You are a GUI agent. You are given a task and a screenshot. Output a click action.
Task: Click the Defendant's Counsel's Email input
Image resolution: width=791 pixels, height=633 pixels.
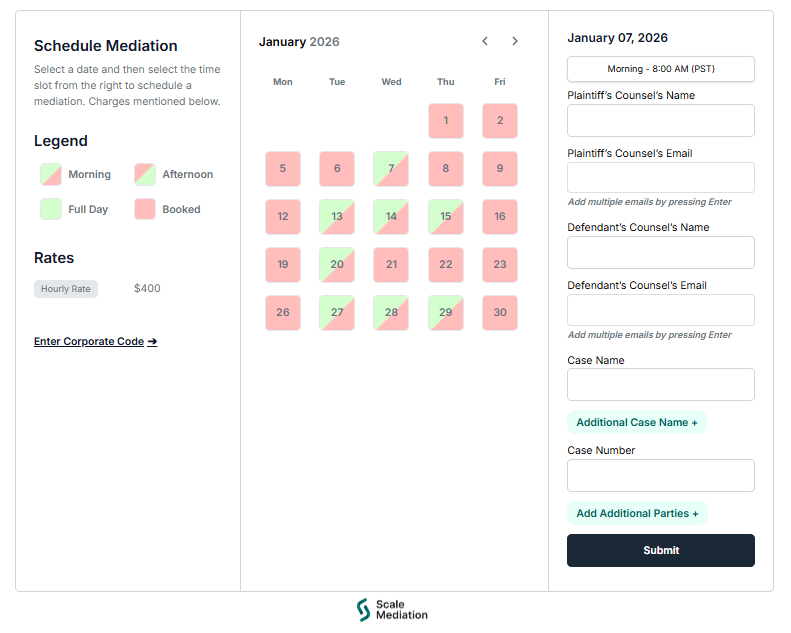pos(660,310)
